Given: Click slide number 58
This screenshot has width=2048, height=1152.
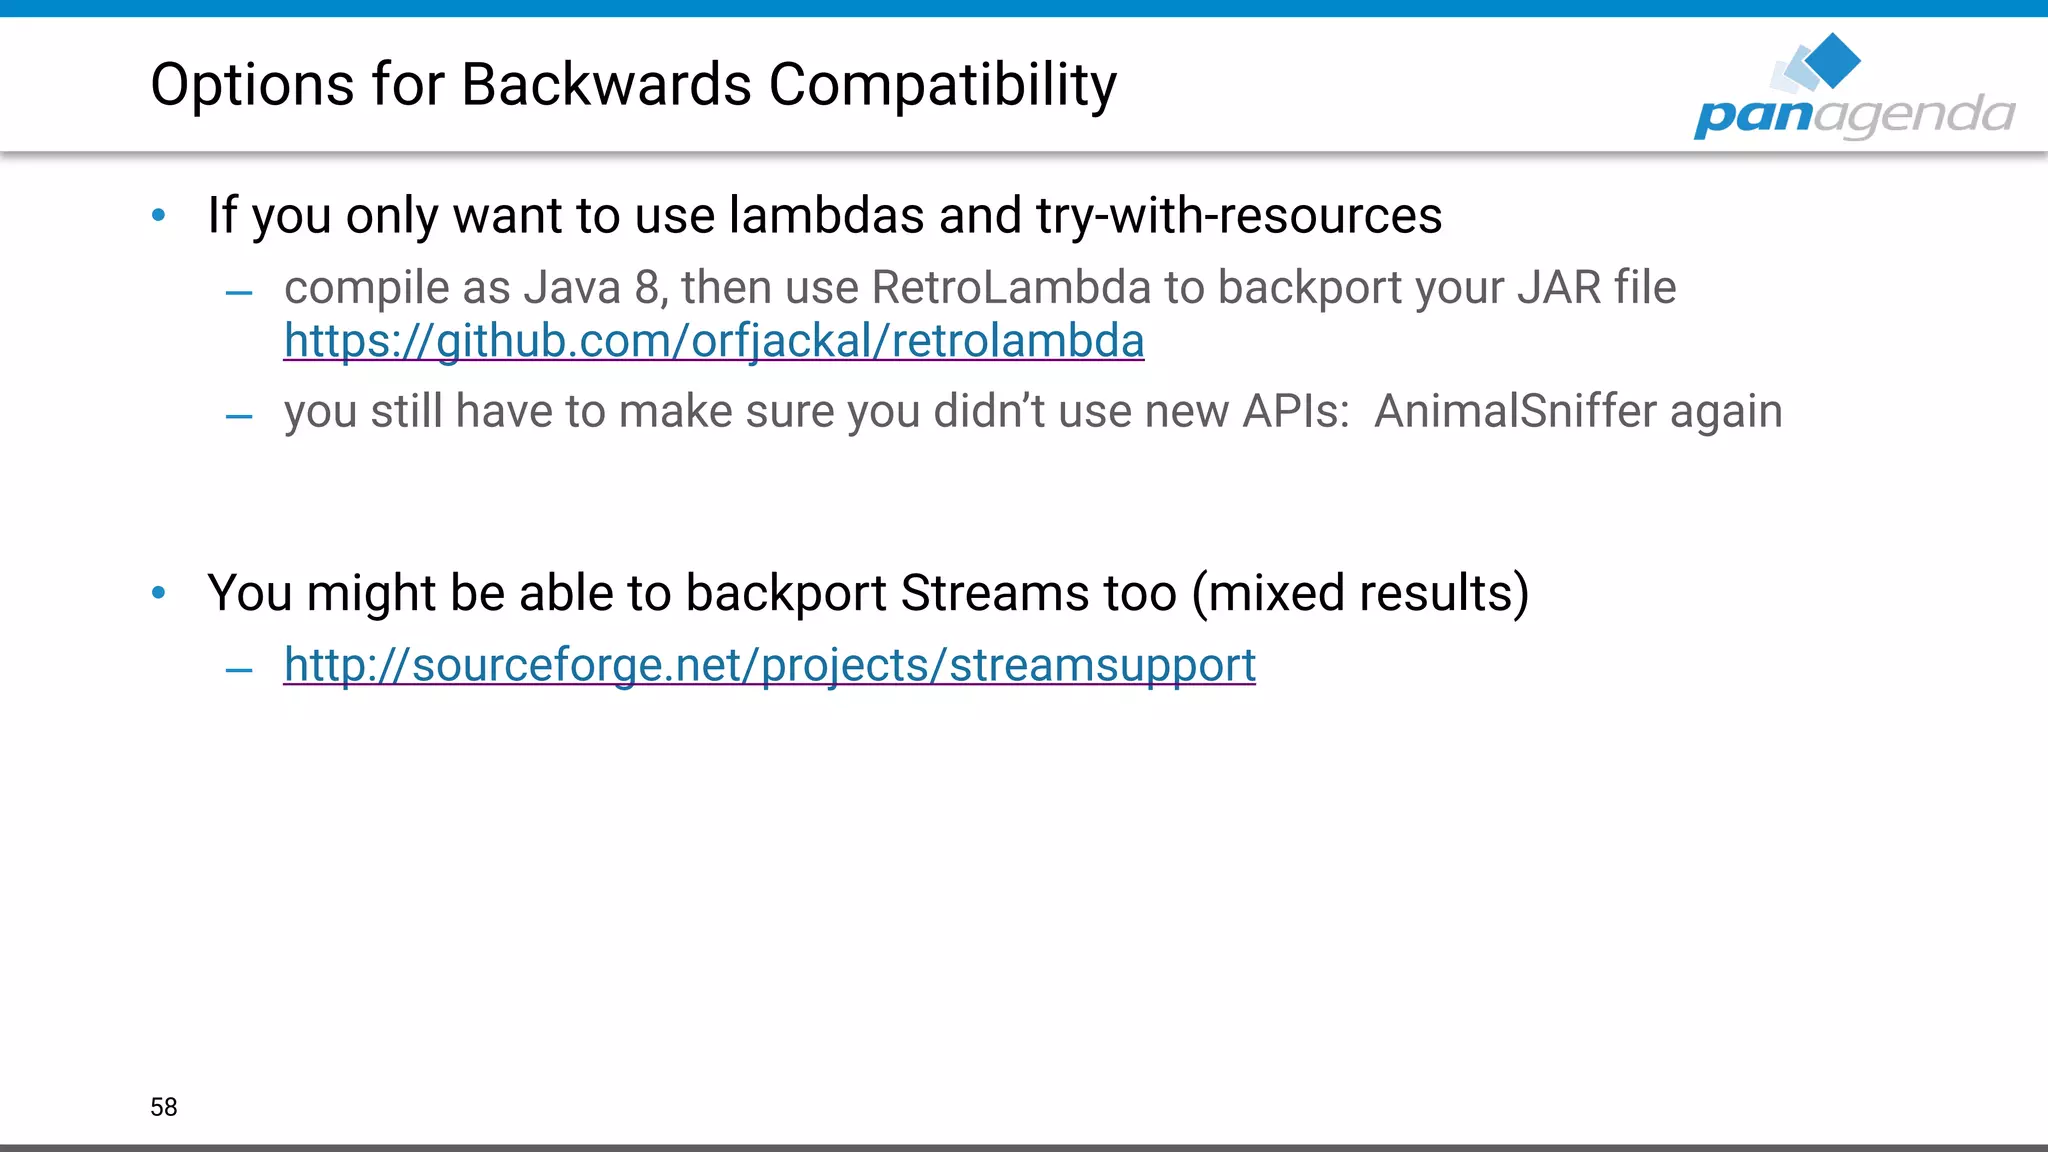Looking at the screenshot, I should point(163,1107).
